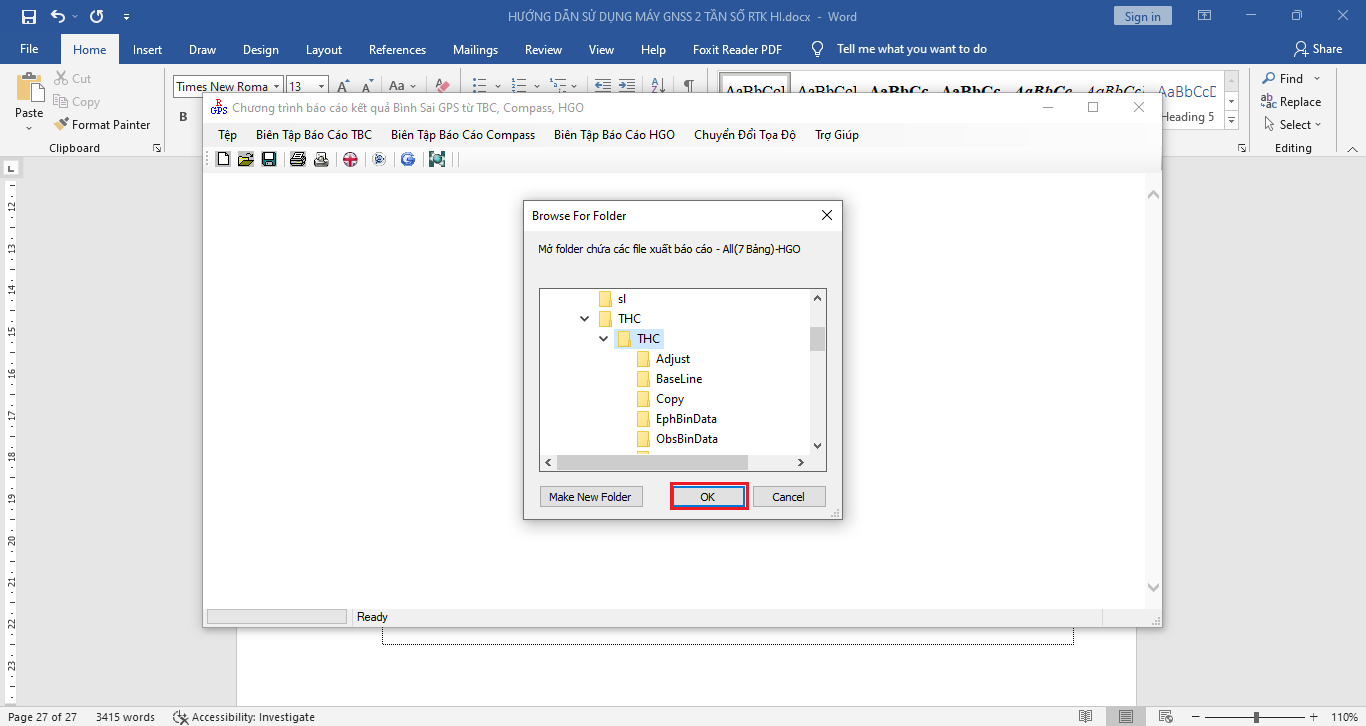Click Word's Save icon in Quick Access Toolbar
This screenshot has width=1366, height=726.
pos(28,17)
